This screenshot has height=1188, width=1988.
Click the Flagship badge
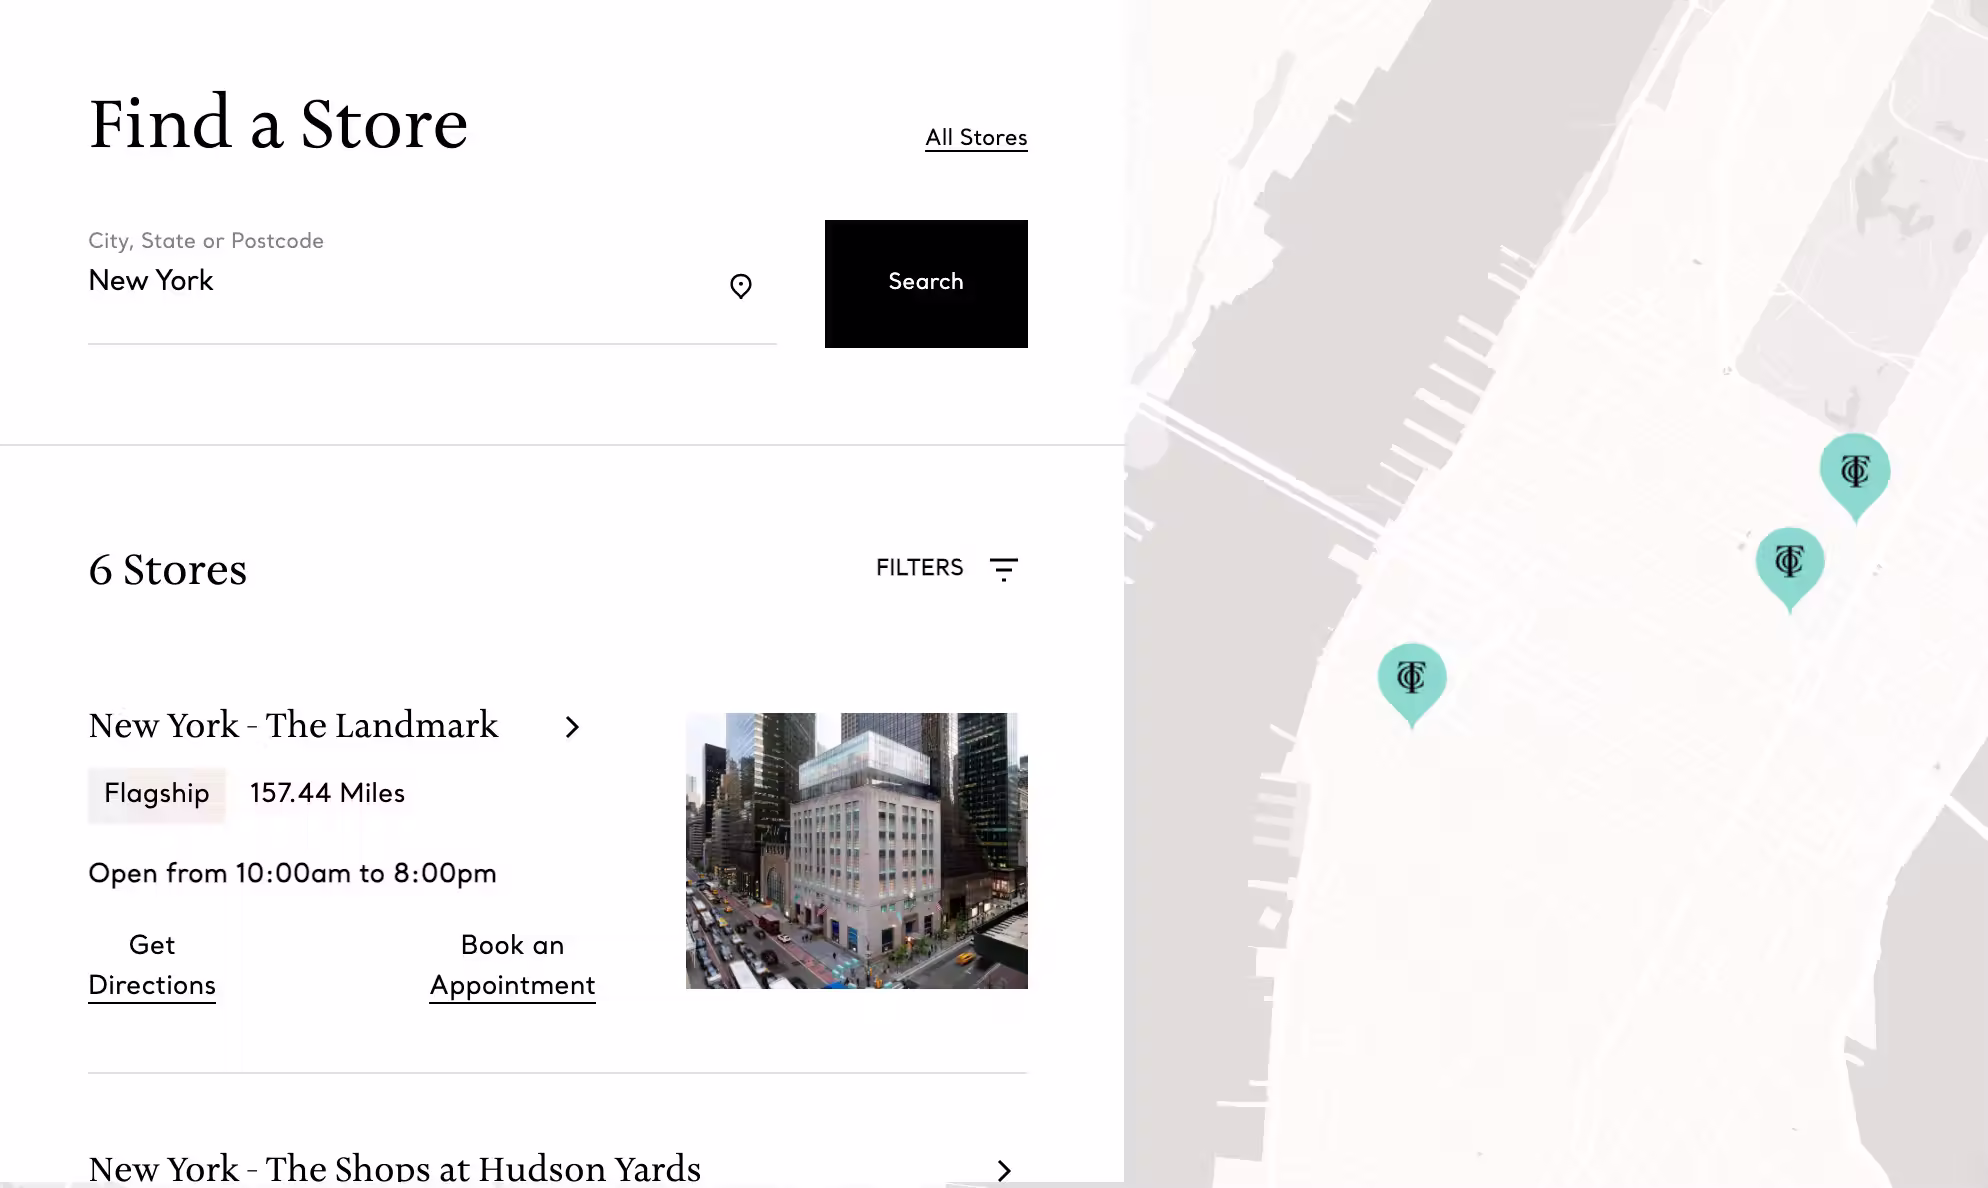[156, 794]
